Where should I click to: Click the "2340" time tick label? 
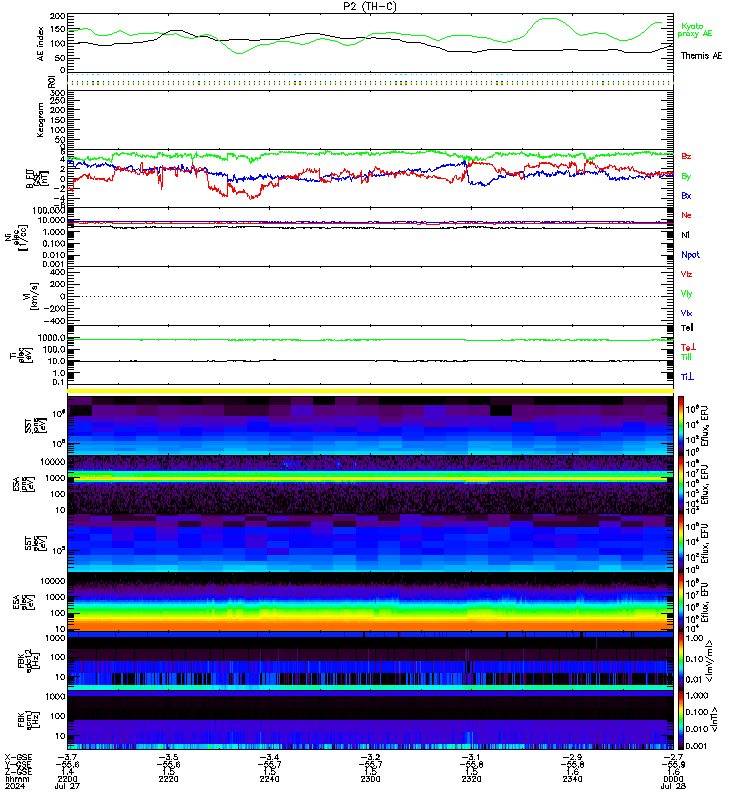coord(572,779)
